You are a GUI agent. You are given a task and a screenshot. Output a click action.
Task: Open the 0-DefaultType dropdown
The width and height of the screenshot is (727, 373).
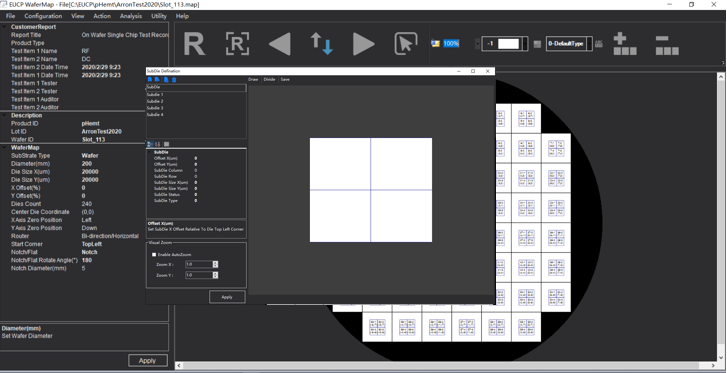point(589,44)
